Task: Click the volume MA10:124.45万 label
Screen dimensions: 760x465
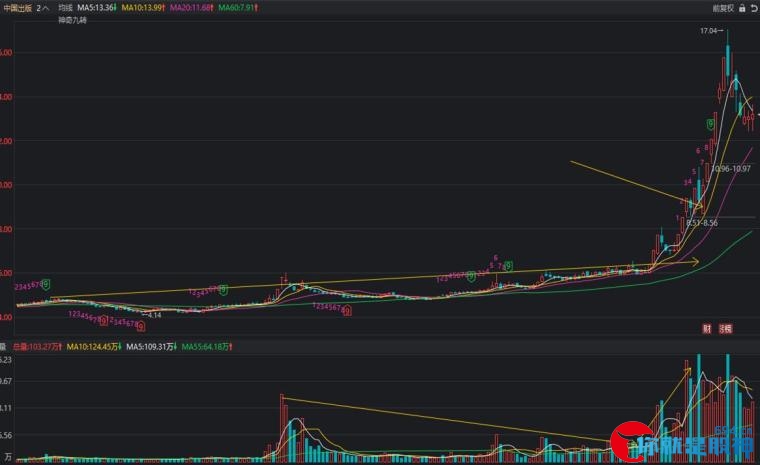Action: [94, 347]
